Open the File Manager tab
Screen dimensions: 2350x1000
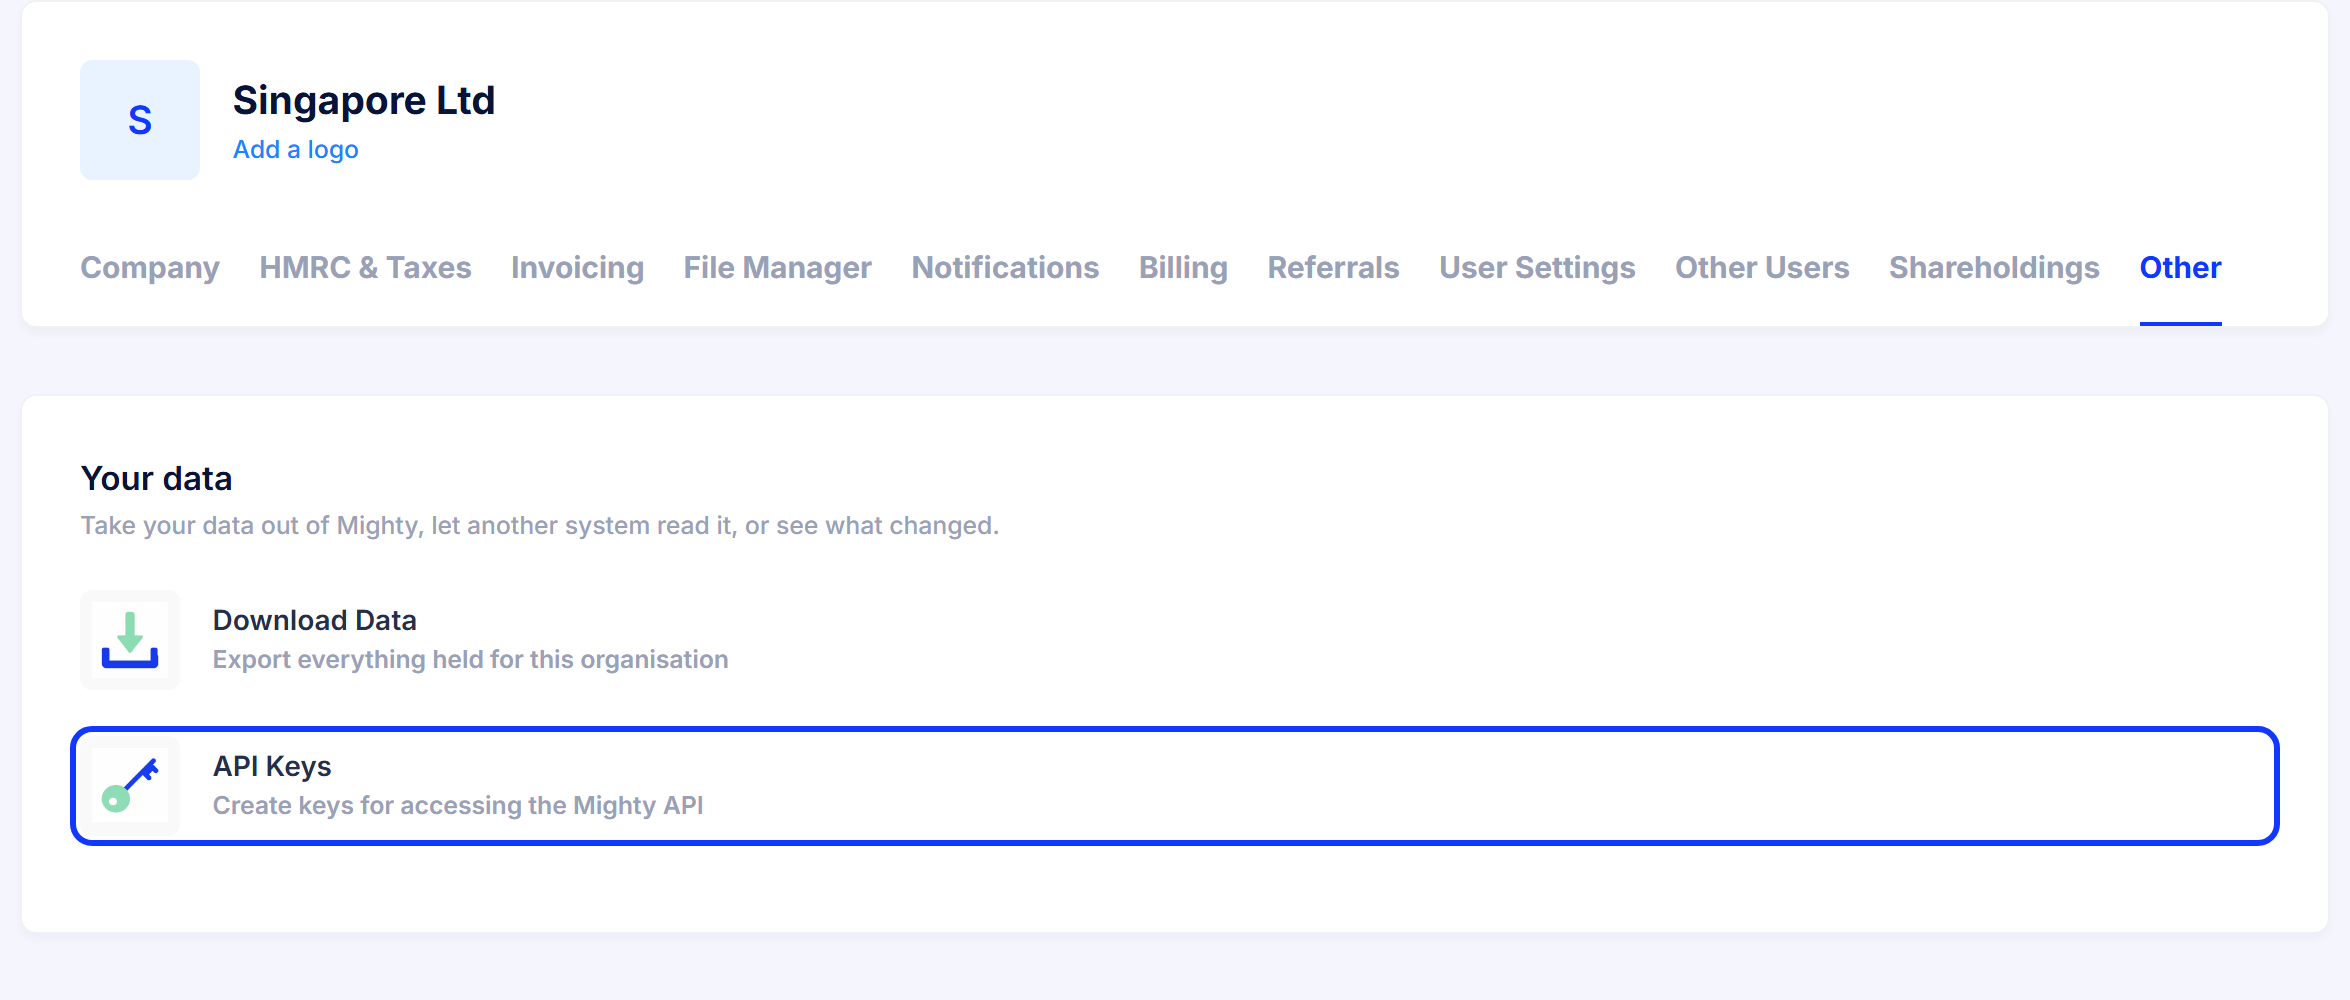coord(777,267)
